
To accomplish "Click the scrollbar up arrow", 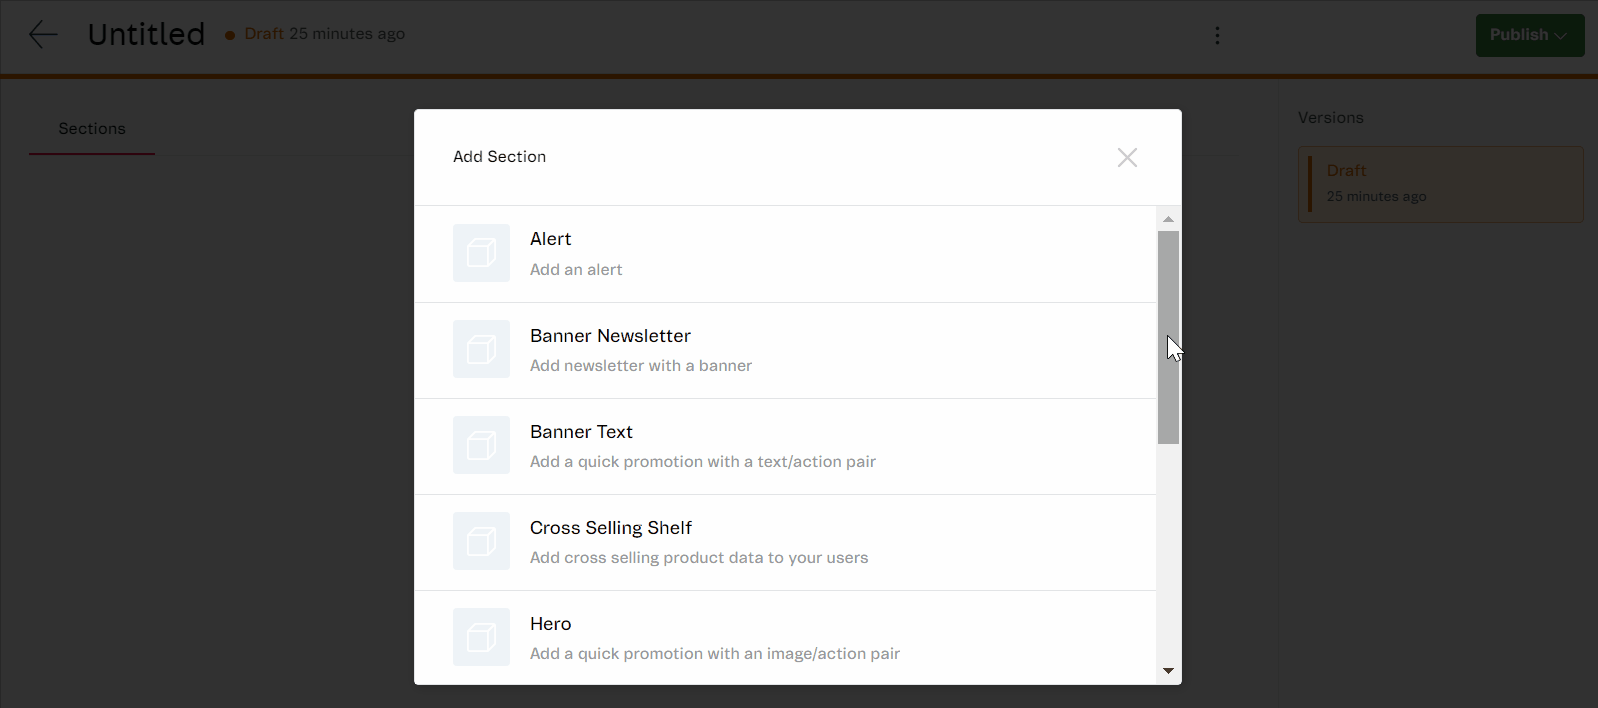I will [x=1168, y=219].
